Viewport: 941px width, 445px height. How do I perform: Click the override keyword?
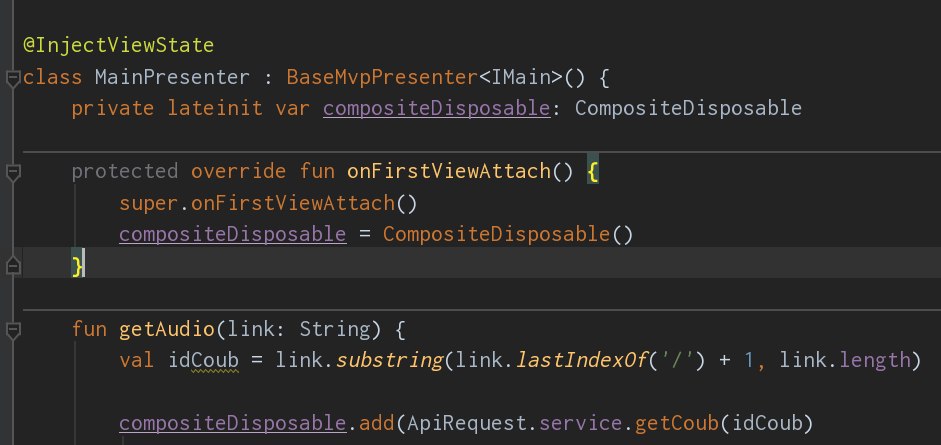(x=238, y=172)
